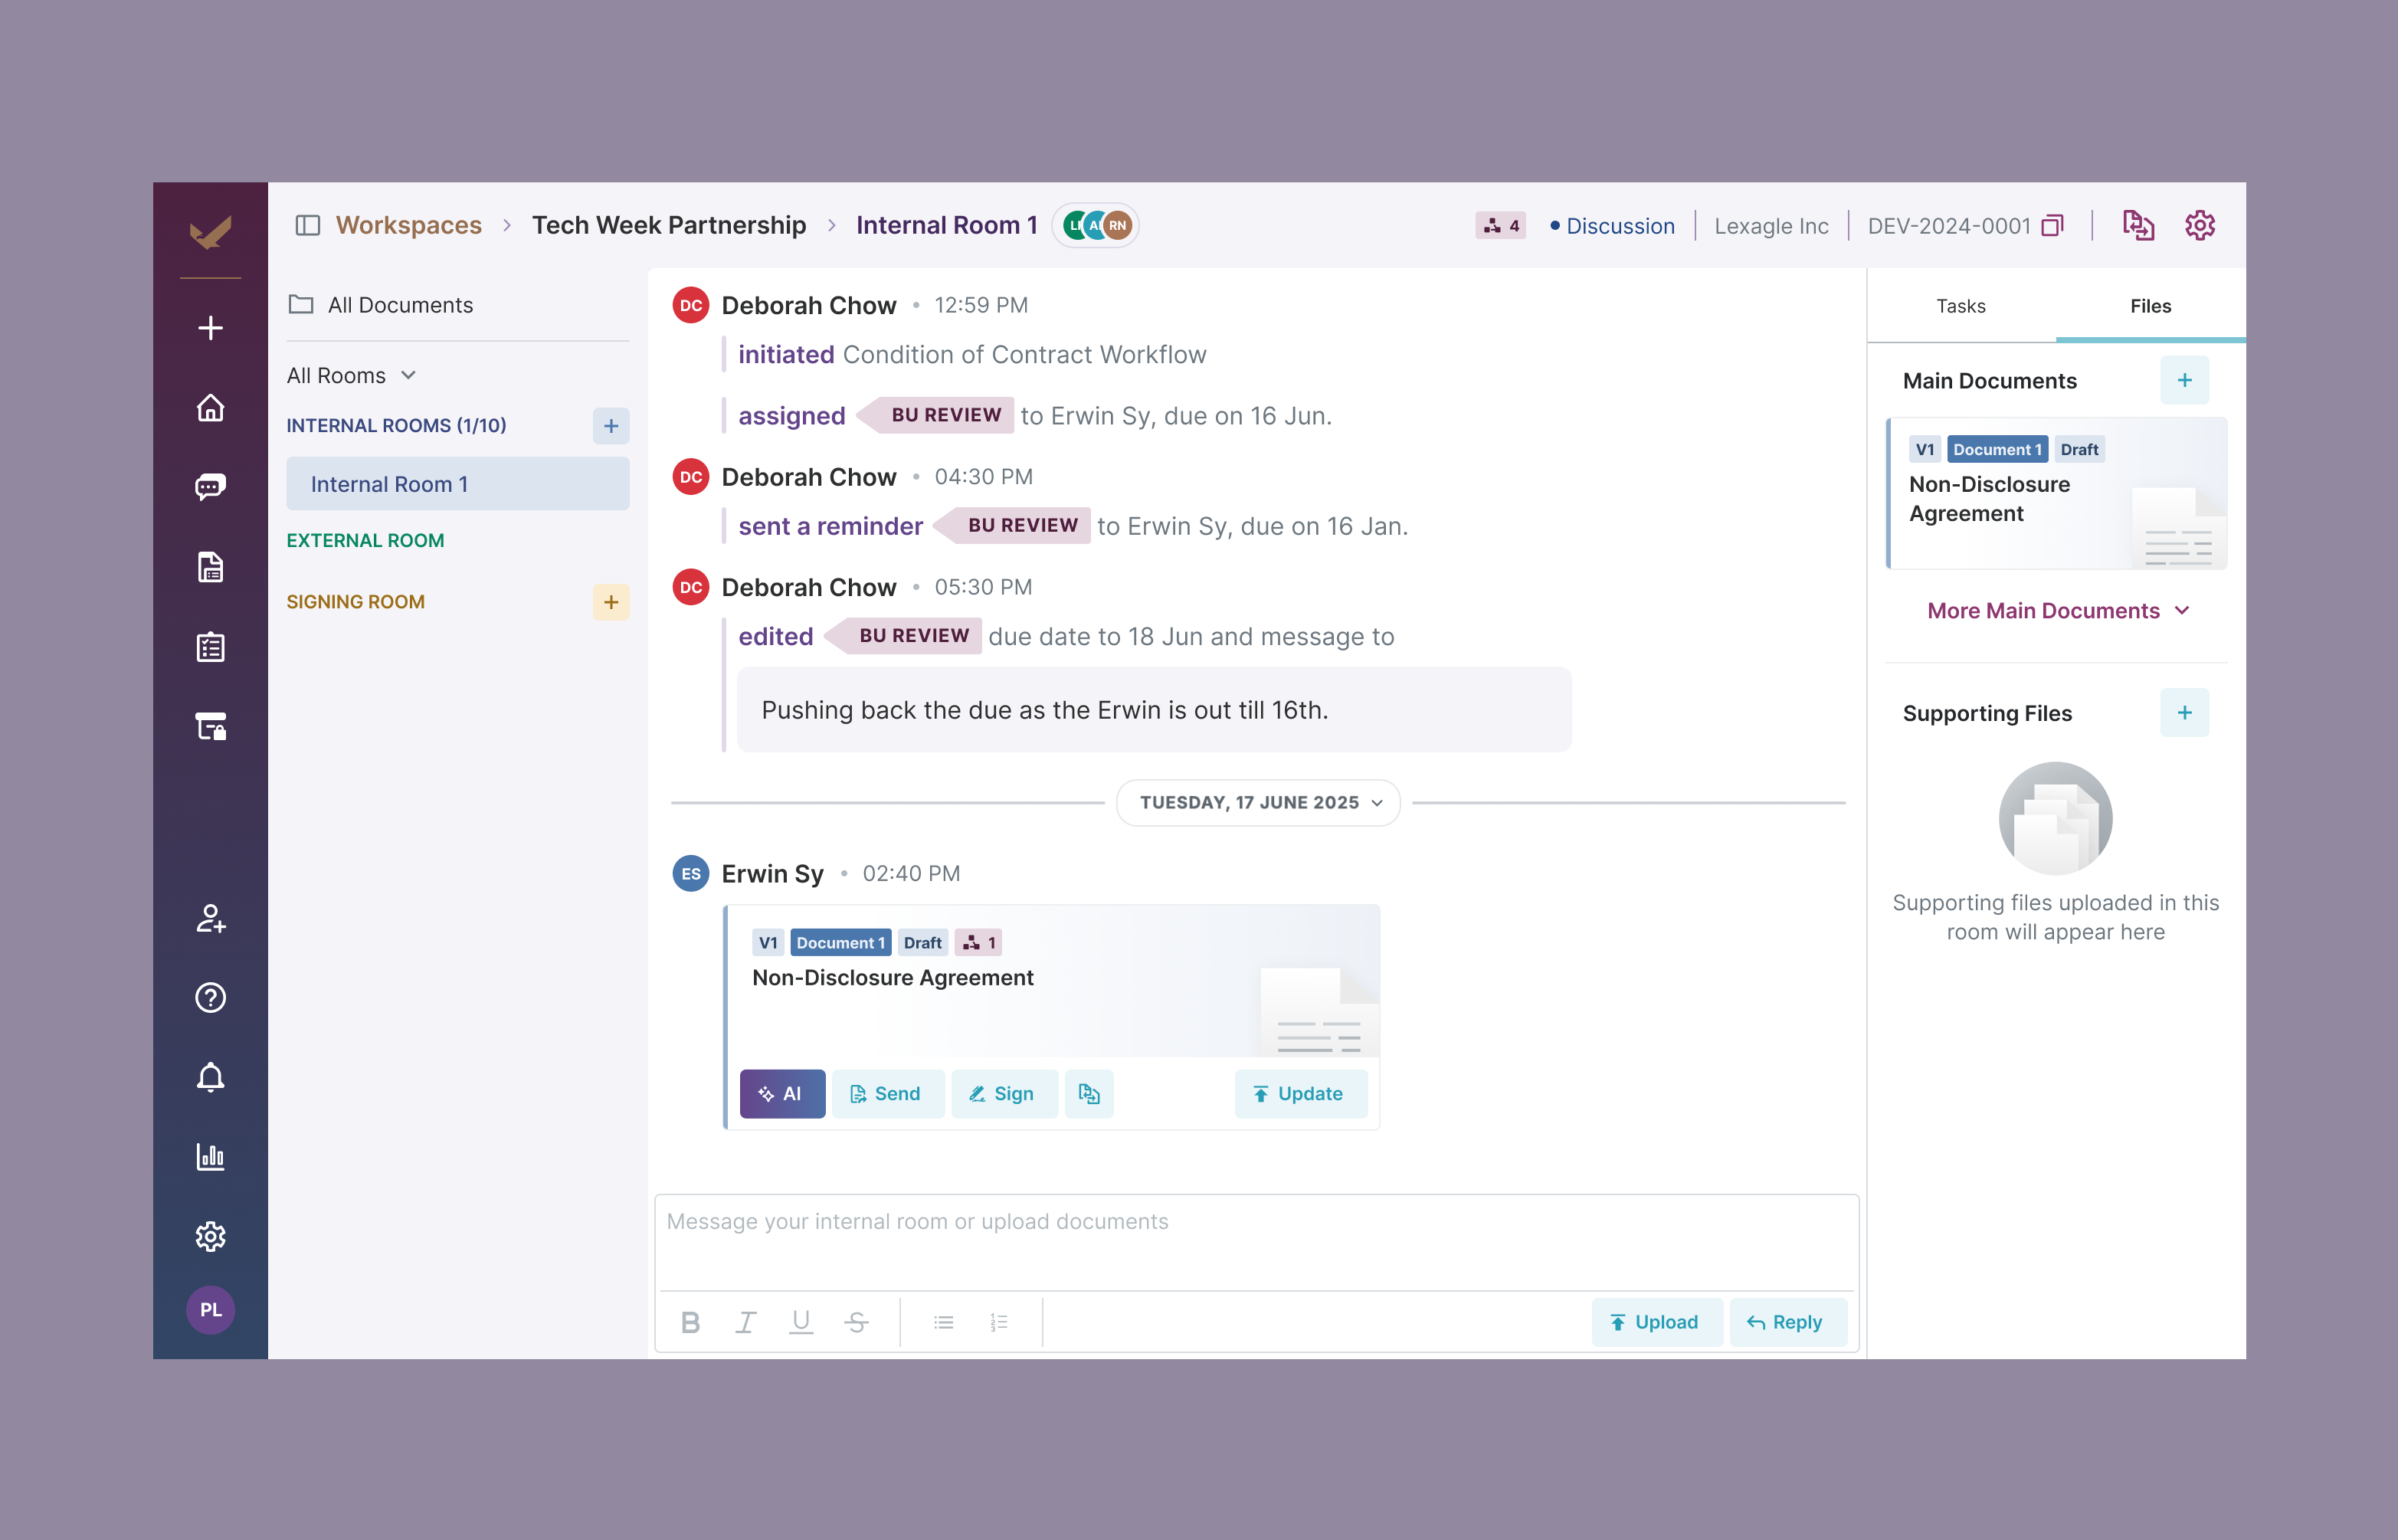Open the documents sidebar icon
This screenshot has height=1540, width=2398.
(x=210, y=567)
